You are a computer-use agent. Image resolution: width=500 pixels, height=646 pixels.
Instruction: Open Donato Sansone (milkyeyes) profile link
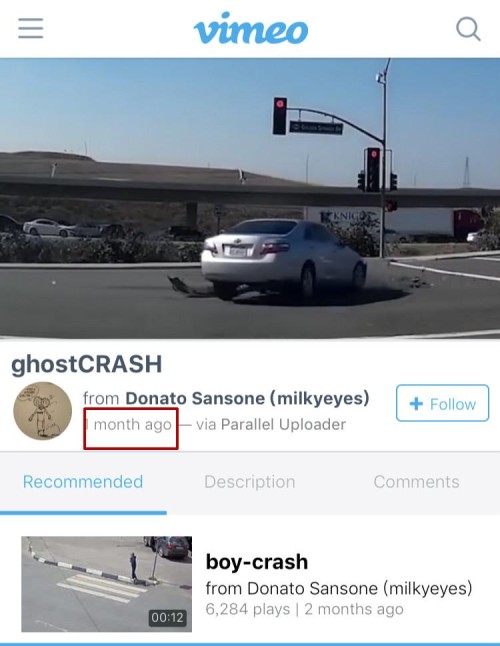(247, 398)
